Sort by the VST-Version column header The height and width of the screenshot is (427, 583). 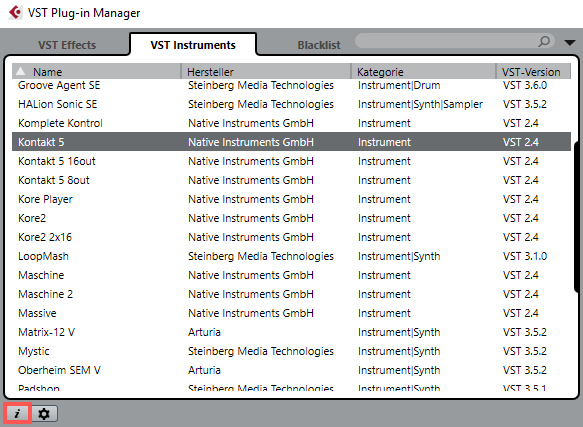click(534, 71)
